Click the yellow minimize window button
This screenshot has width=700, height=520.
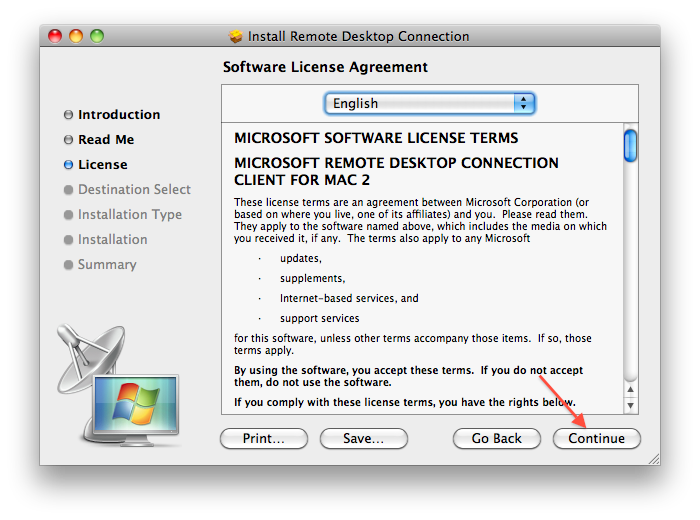click(x=76, y=36)
